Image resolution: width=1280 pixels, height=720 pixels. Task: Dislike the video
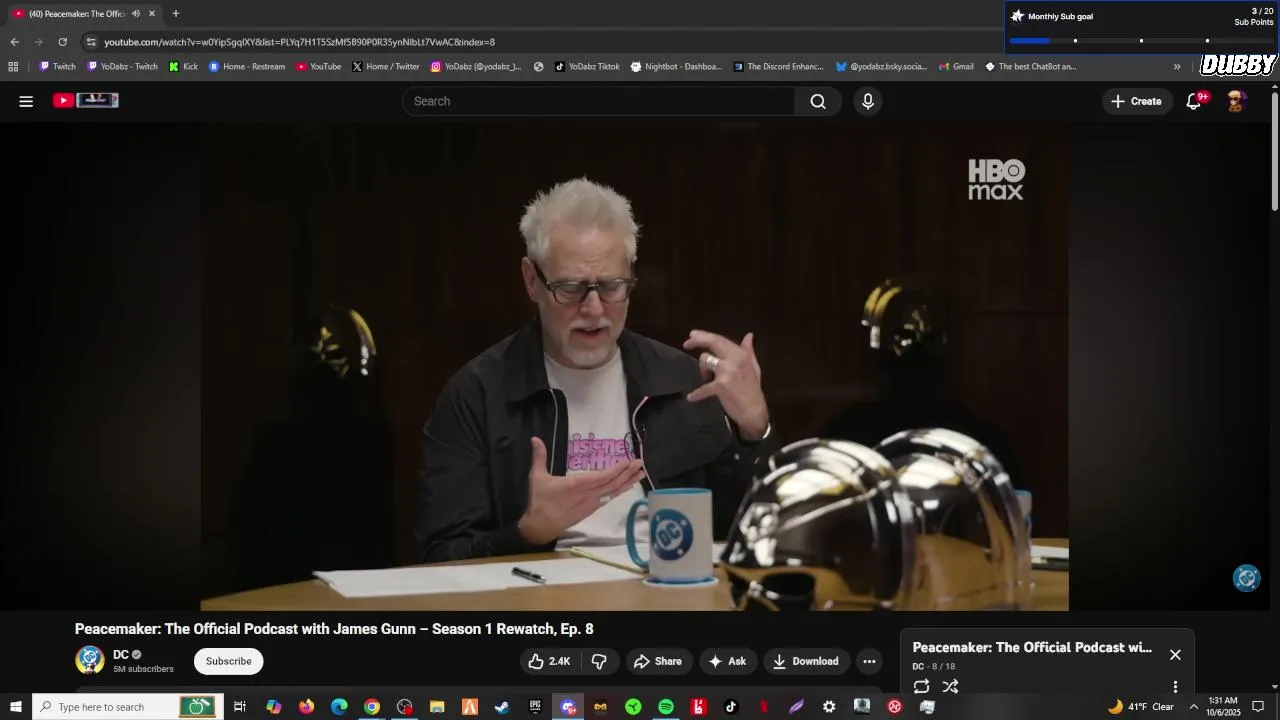click(599, 661)
